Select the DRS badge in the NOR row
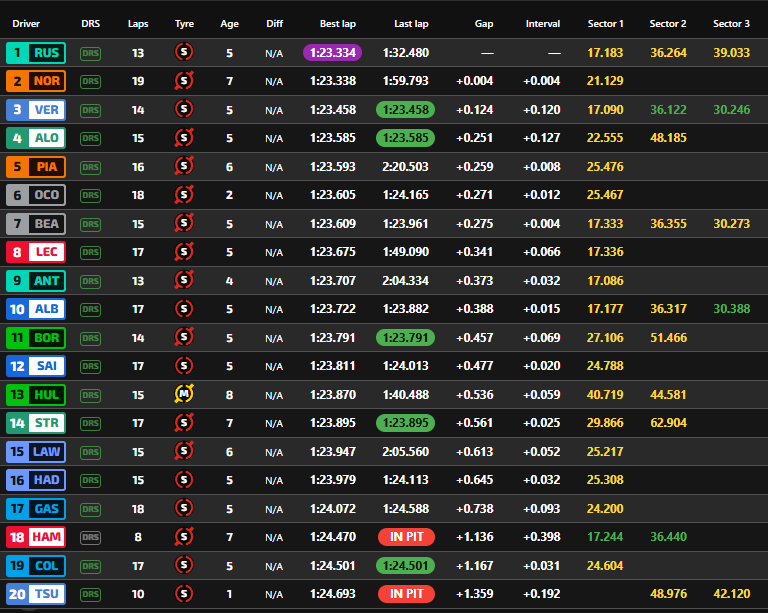The height and width of the screenshot is (613, 768). click(91, 81)
